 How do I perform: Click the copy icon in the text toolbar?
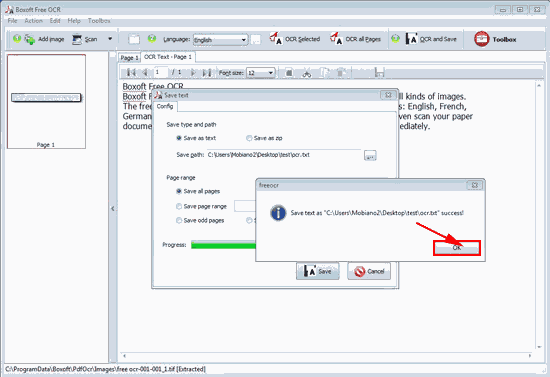324,73
